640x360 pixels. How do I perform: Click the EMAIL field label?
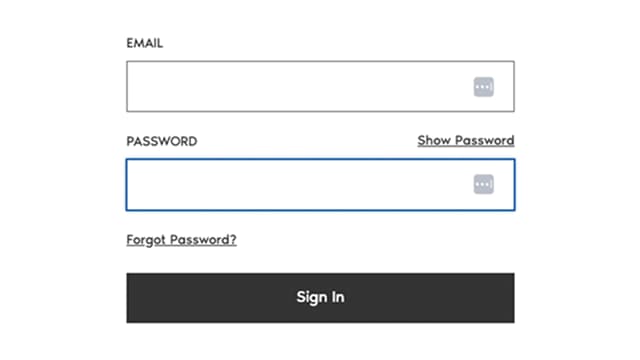pos(144,43)
